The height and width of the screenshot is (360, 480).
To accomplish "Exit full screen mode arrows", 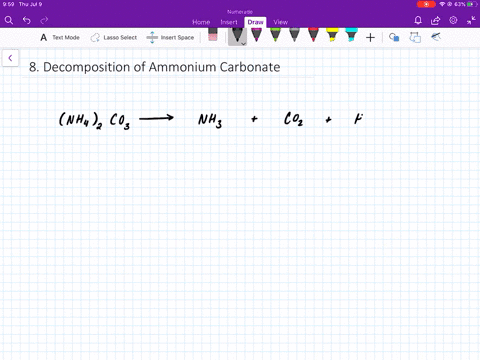I will point(471,20).
